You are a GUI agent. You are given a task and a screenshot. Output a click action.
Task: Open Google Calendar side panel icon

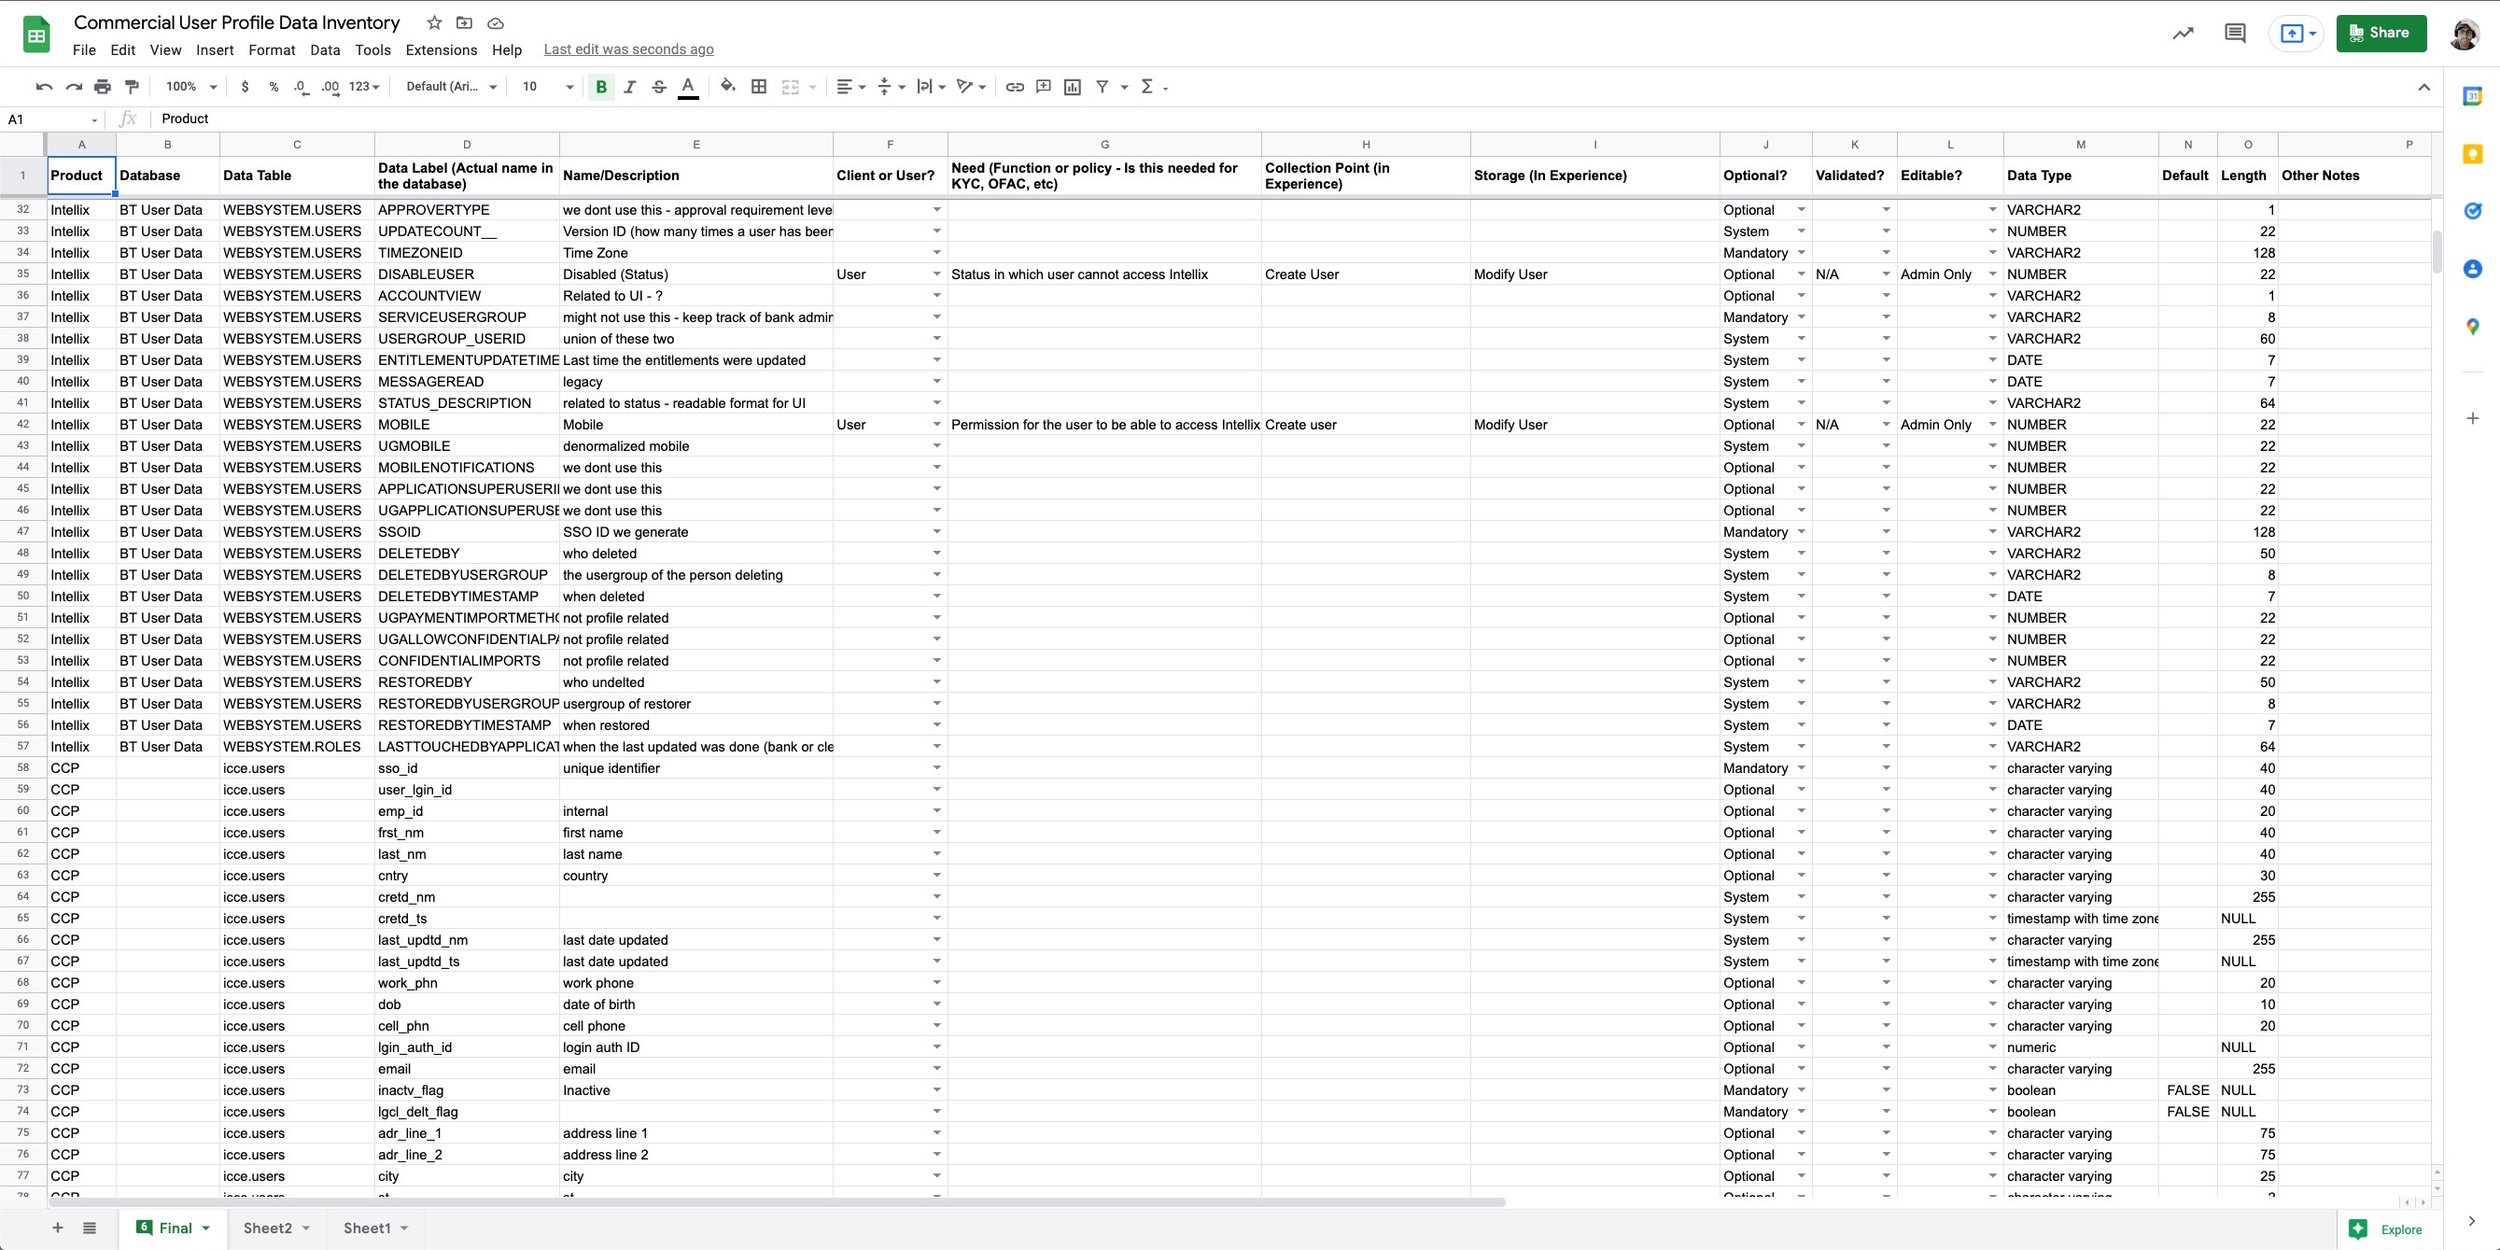(x=2472, y=96)
